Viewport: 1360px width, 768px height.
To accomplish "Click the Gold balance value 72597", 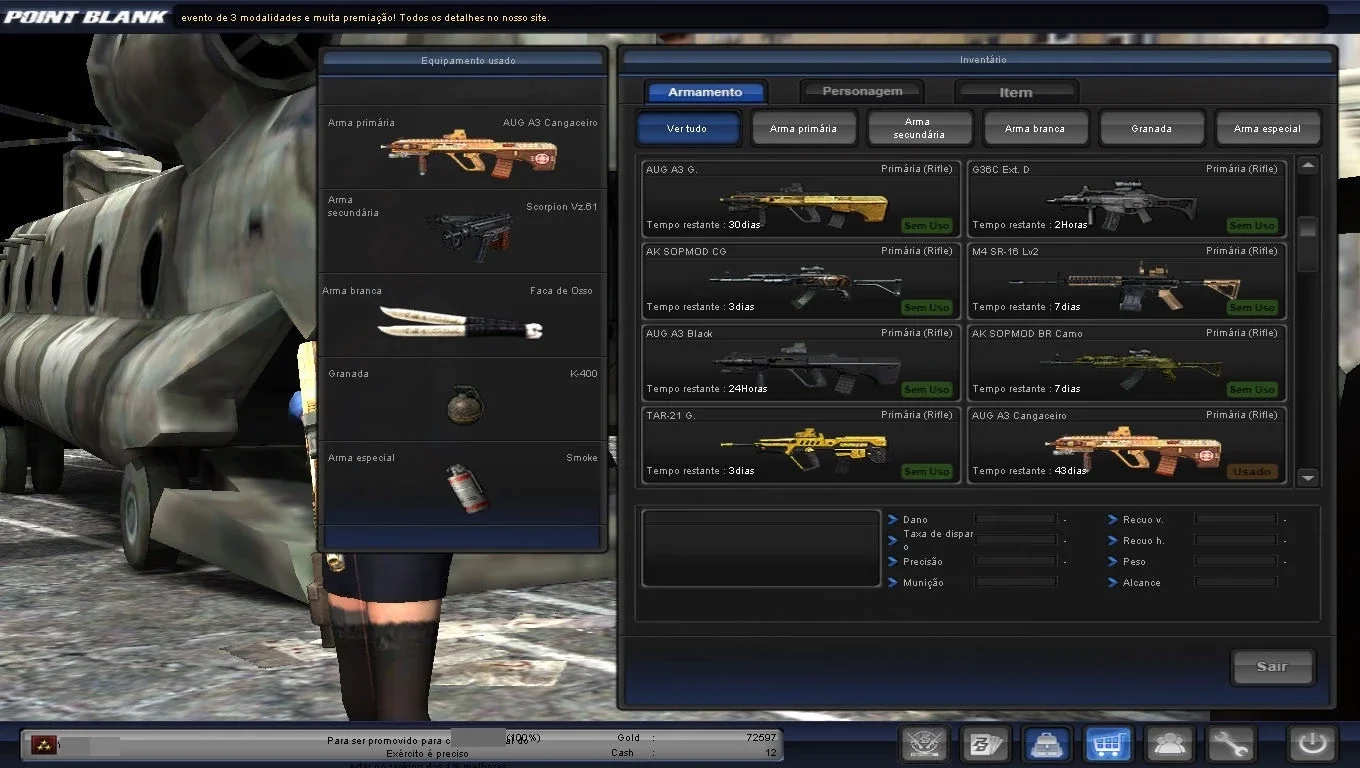I will [760, 738].
